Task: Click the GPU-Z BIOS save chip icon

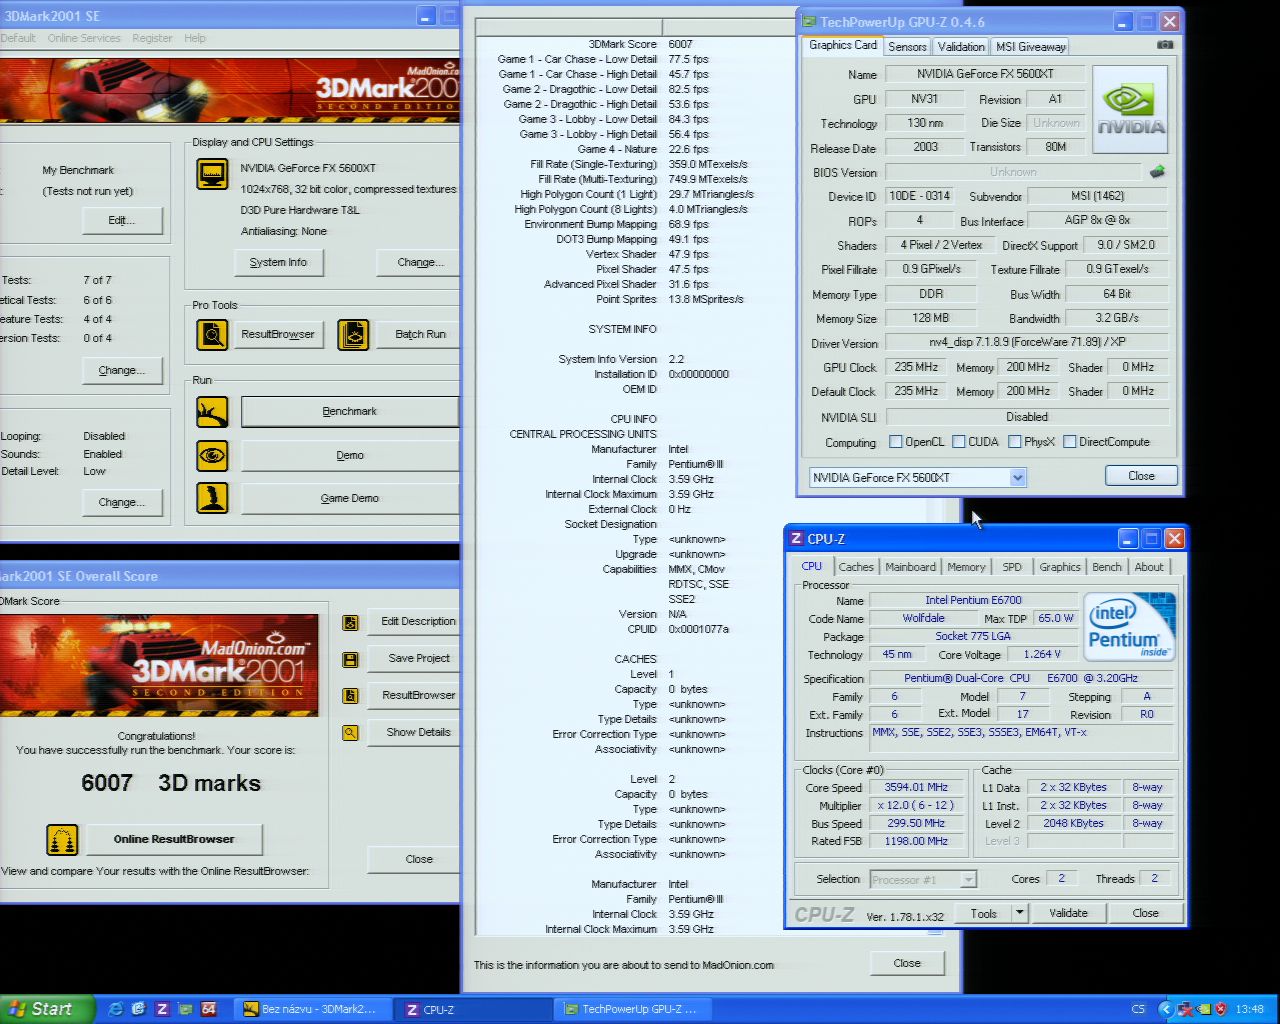Action: pos(1157,172)
